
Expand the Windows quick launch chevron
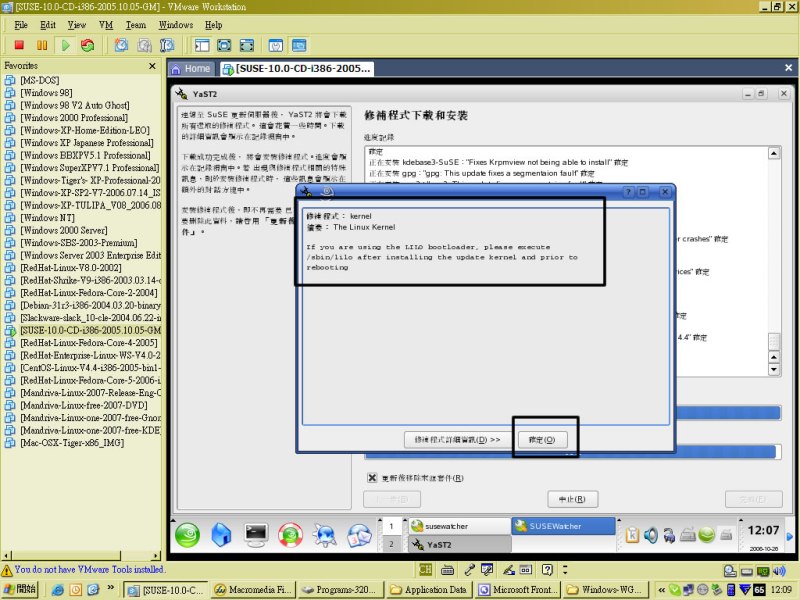pos(110,588)
